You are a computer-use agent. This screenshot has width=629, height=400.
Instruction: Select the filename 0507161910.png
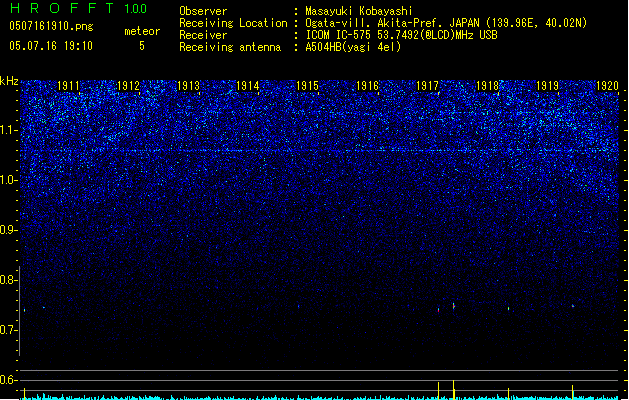(x=51, y=26)
